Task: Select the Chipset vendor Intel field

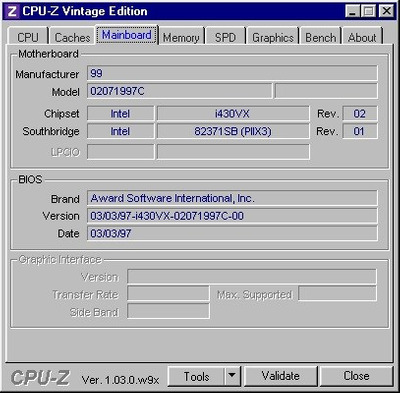Action: pos(121,114)
